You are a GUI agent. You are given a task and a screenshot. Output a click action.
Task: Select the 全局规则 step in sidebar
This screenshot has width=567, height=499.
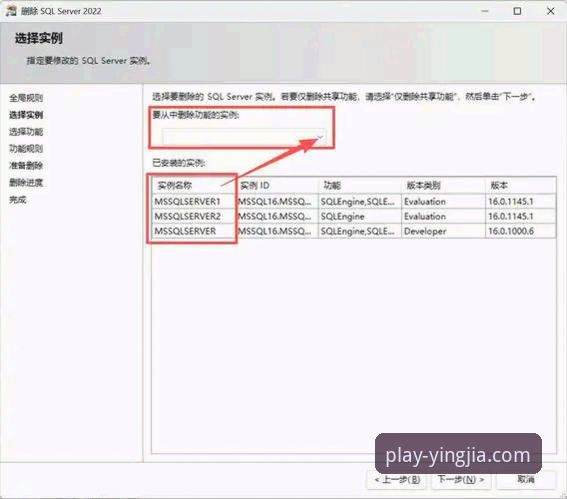[x=26, y=98]
